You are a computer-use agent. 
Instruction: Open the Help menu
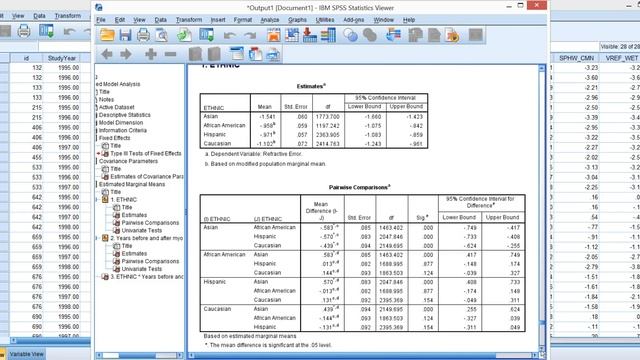[409, 20]
